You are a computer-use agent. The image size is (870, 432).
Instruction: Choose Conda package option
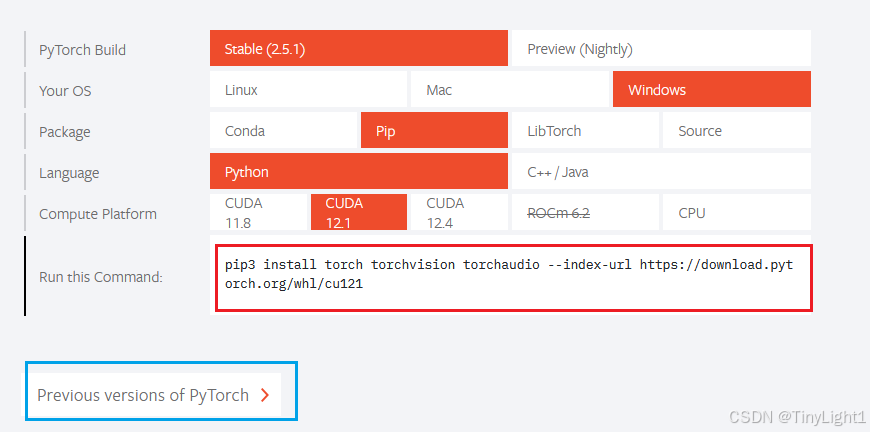click(283, 130)
